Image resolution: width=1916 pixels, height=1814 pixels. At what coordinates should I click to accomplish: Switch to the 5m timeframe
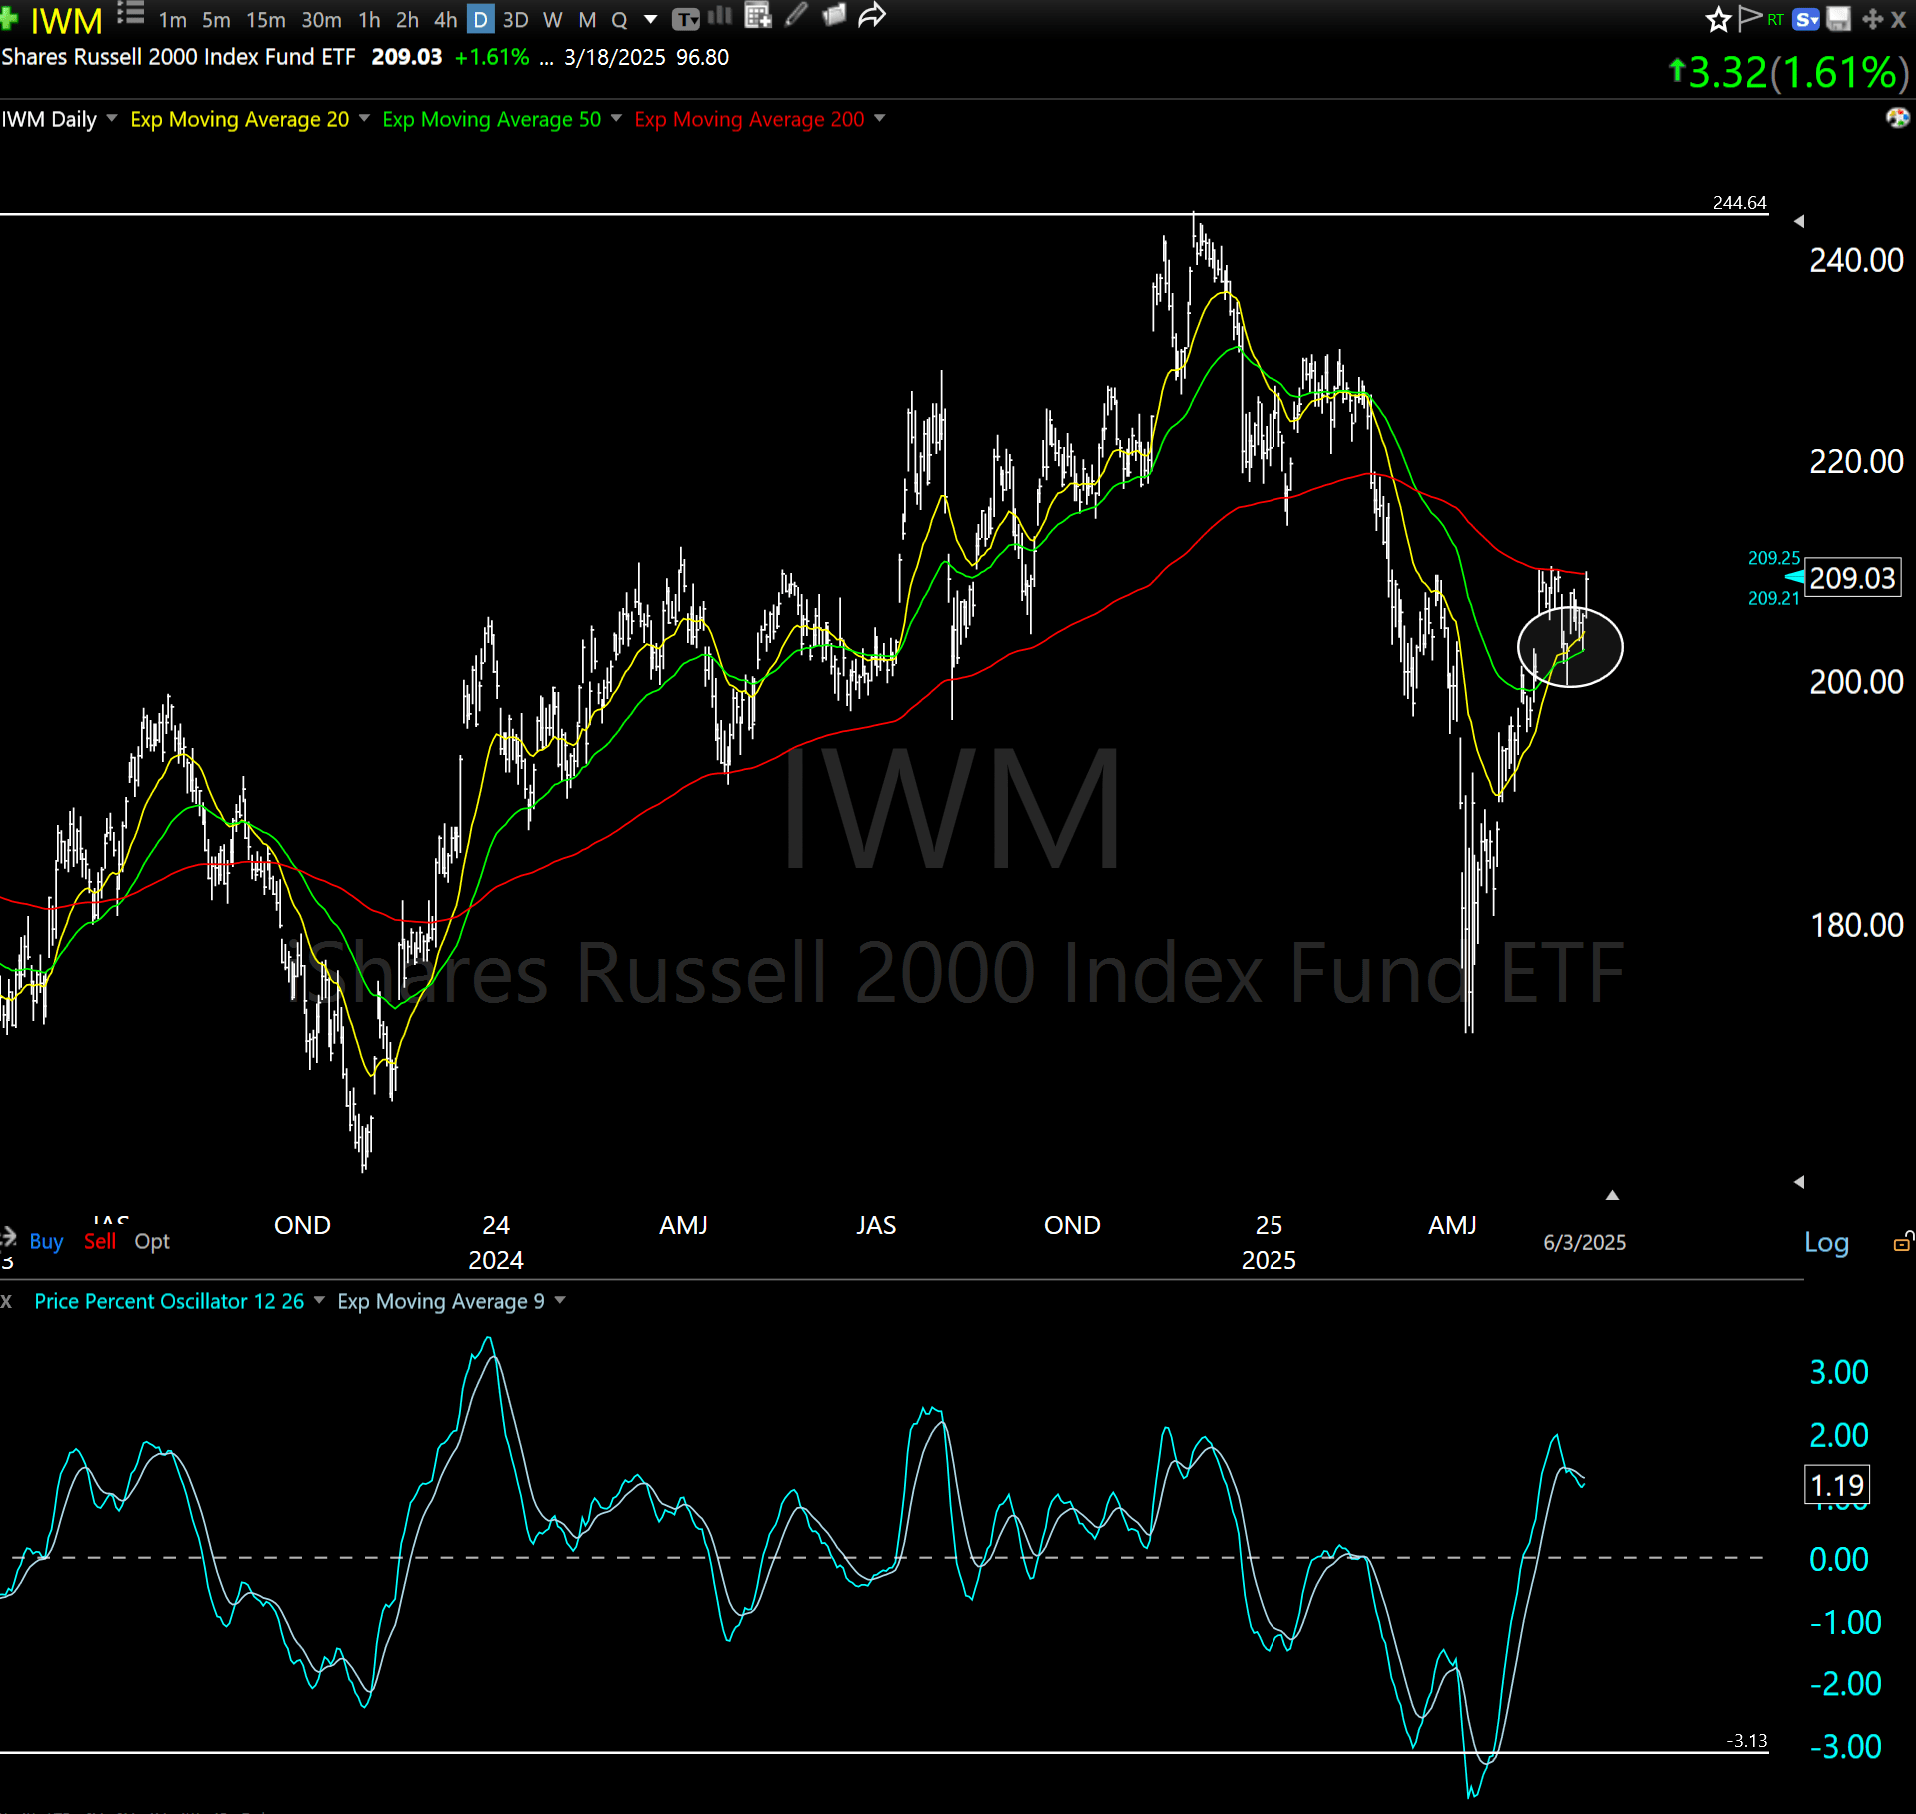click(216, 20)
